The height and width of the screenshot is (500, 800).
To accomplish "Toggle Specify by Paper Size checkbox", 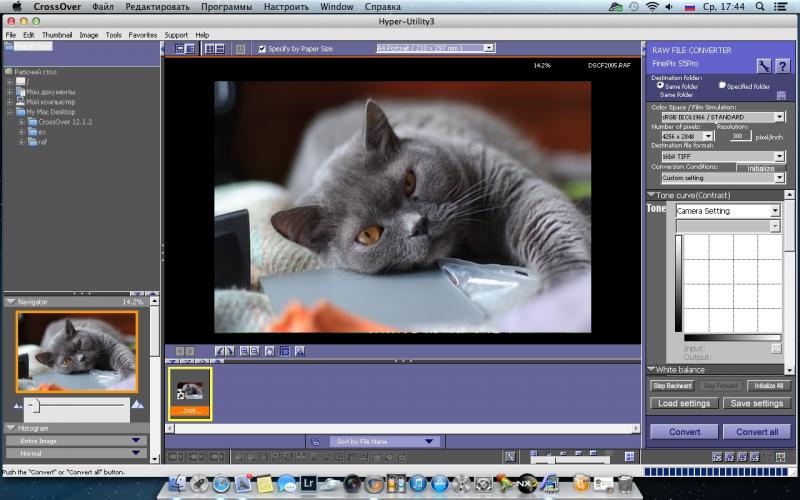I will point(262,49).
